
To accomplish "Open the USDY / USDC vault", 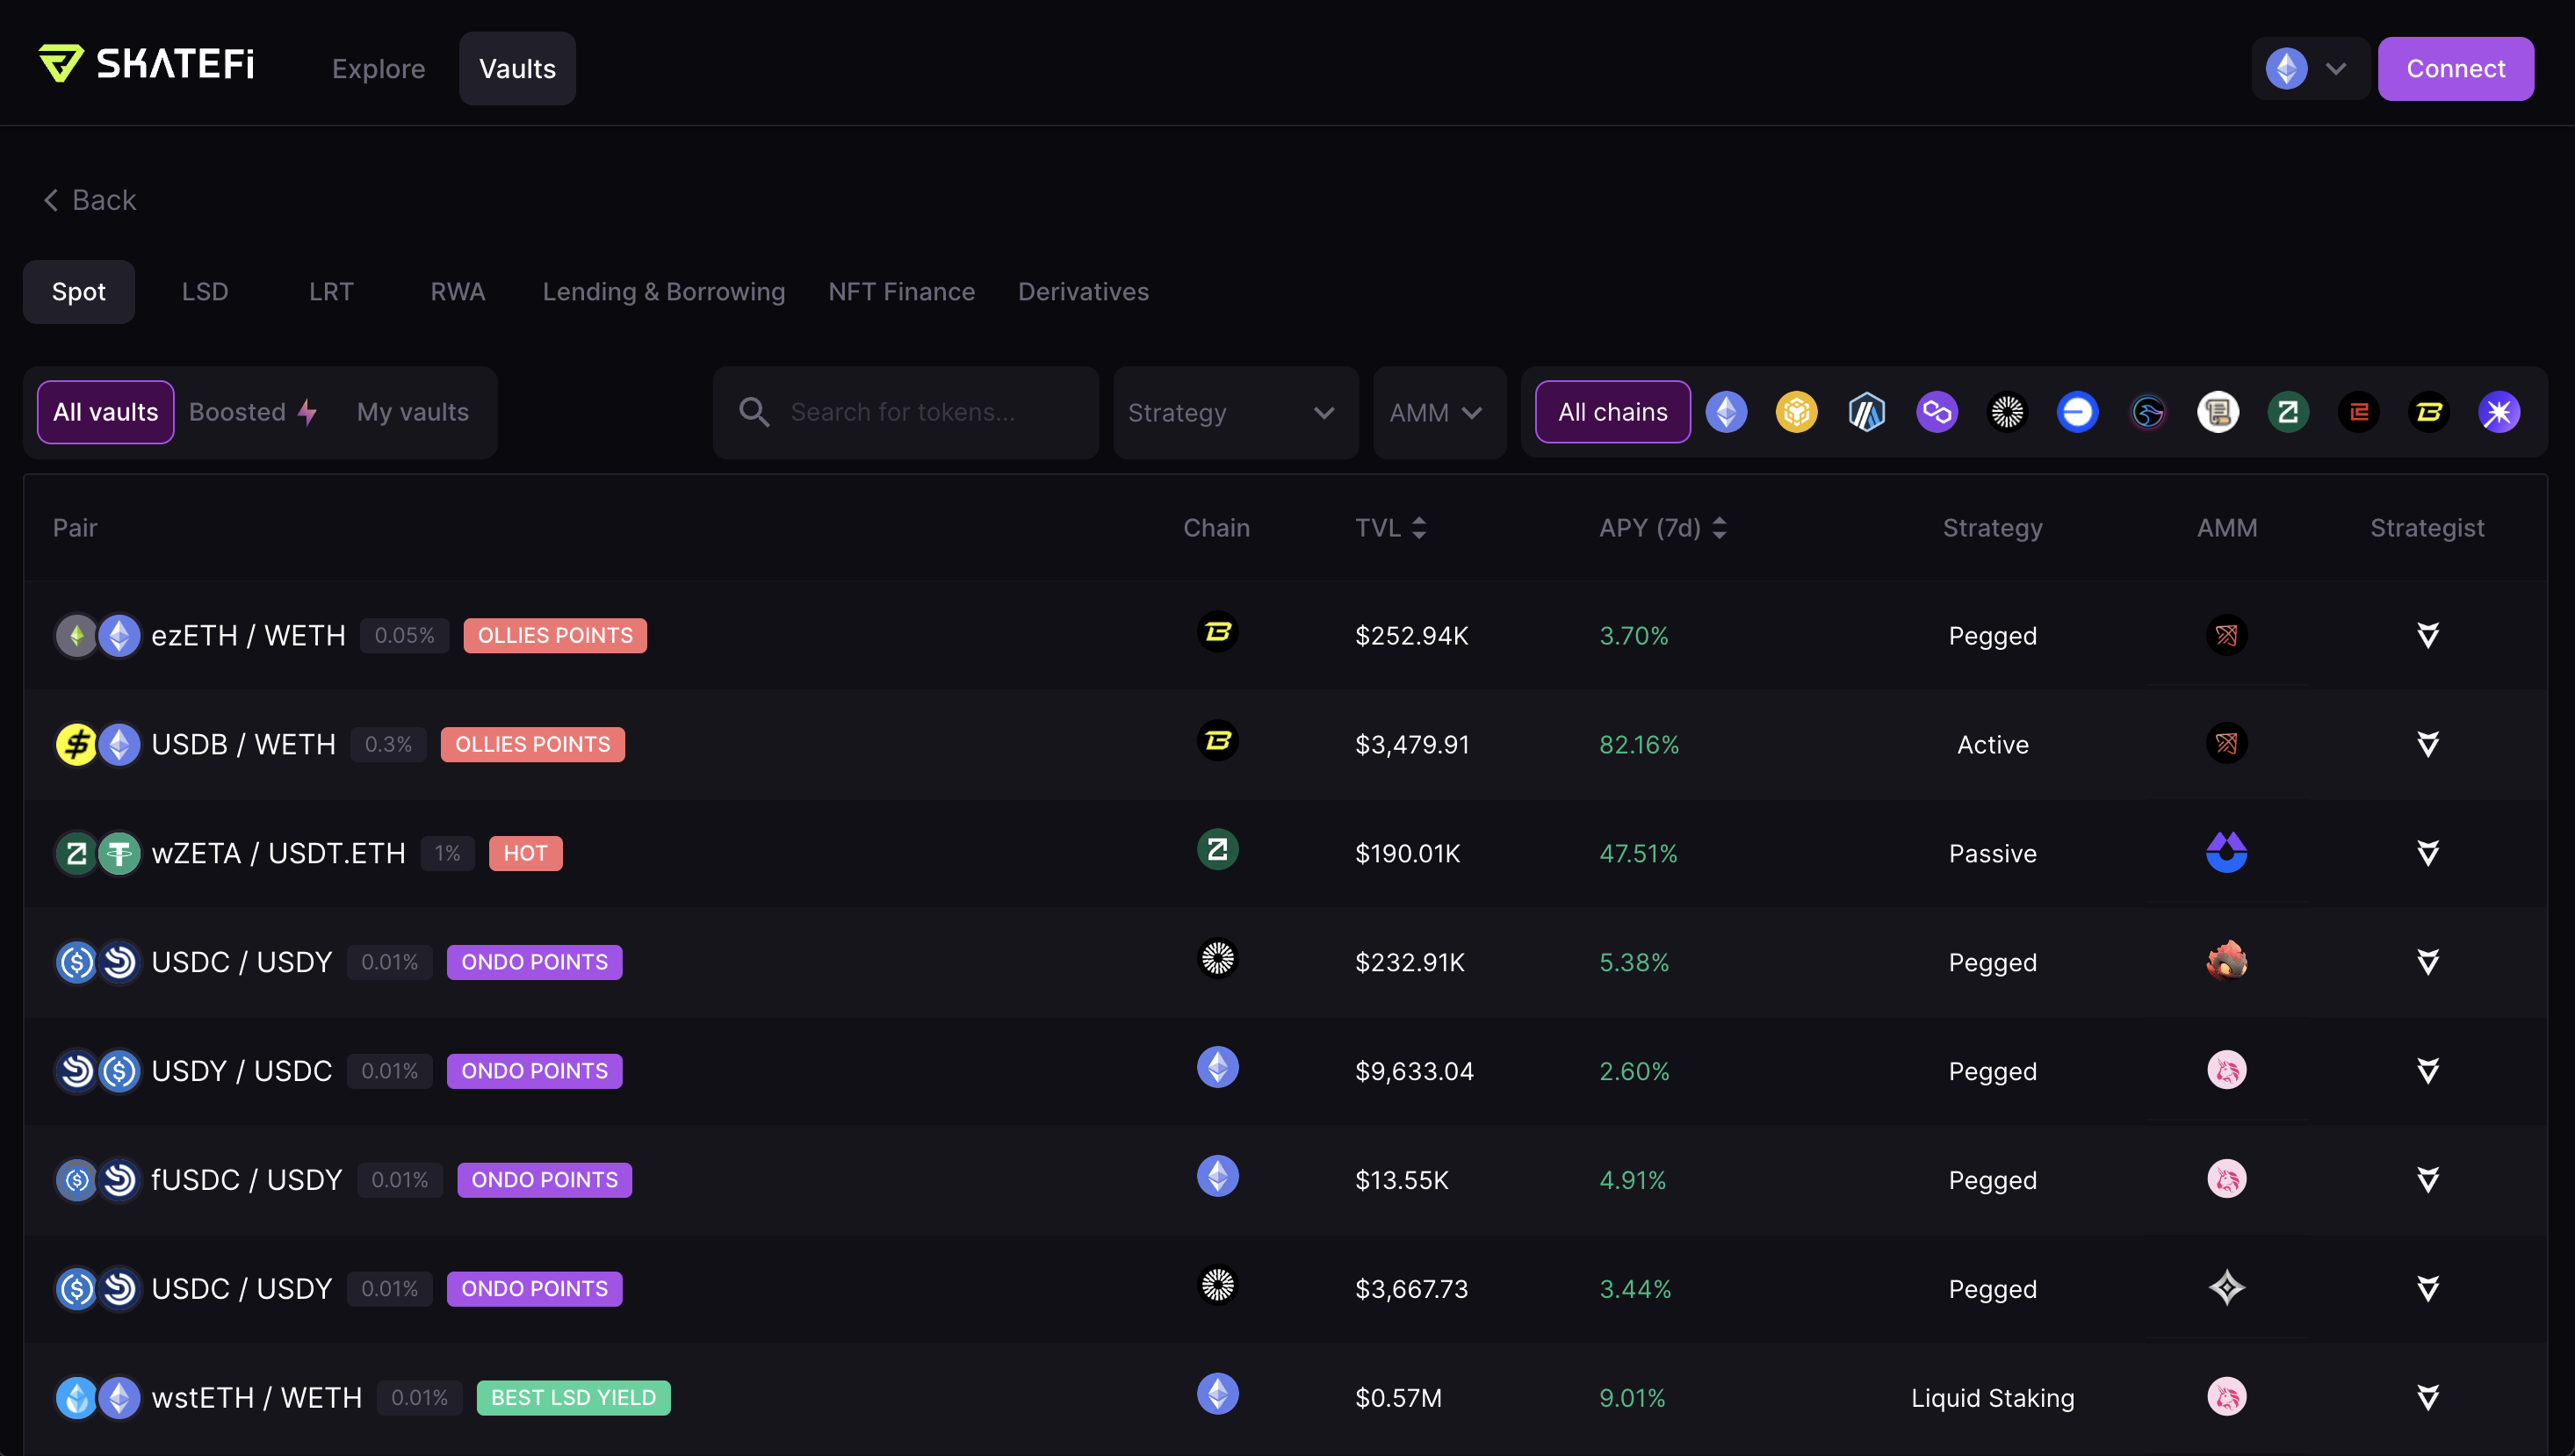I will 1285,1071.
